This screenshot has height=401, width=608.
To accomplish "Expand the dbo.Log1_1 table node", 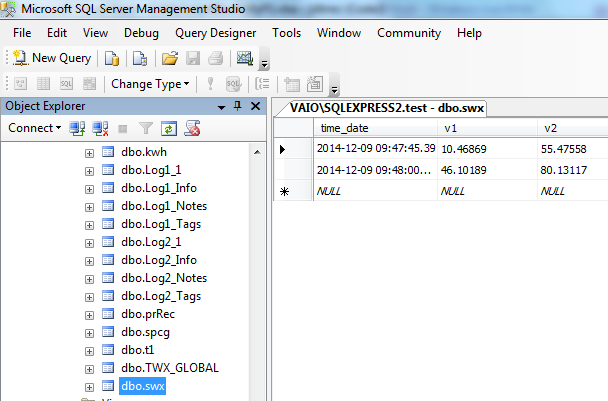I will click(x=90, y=171).
